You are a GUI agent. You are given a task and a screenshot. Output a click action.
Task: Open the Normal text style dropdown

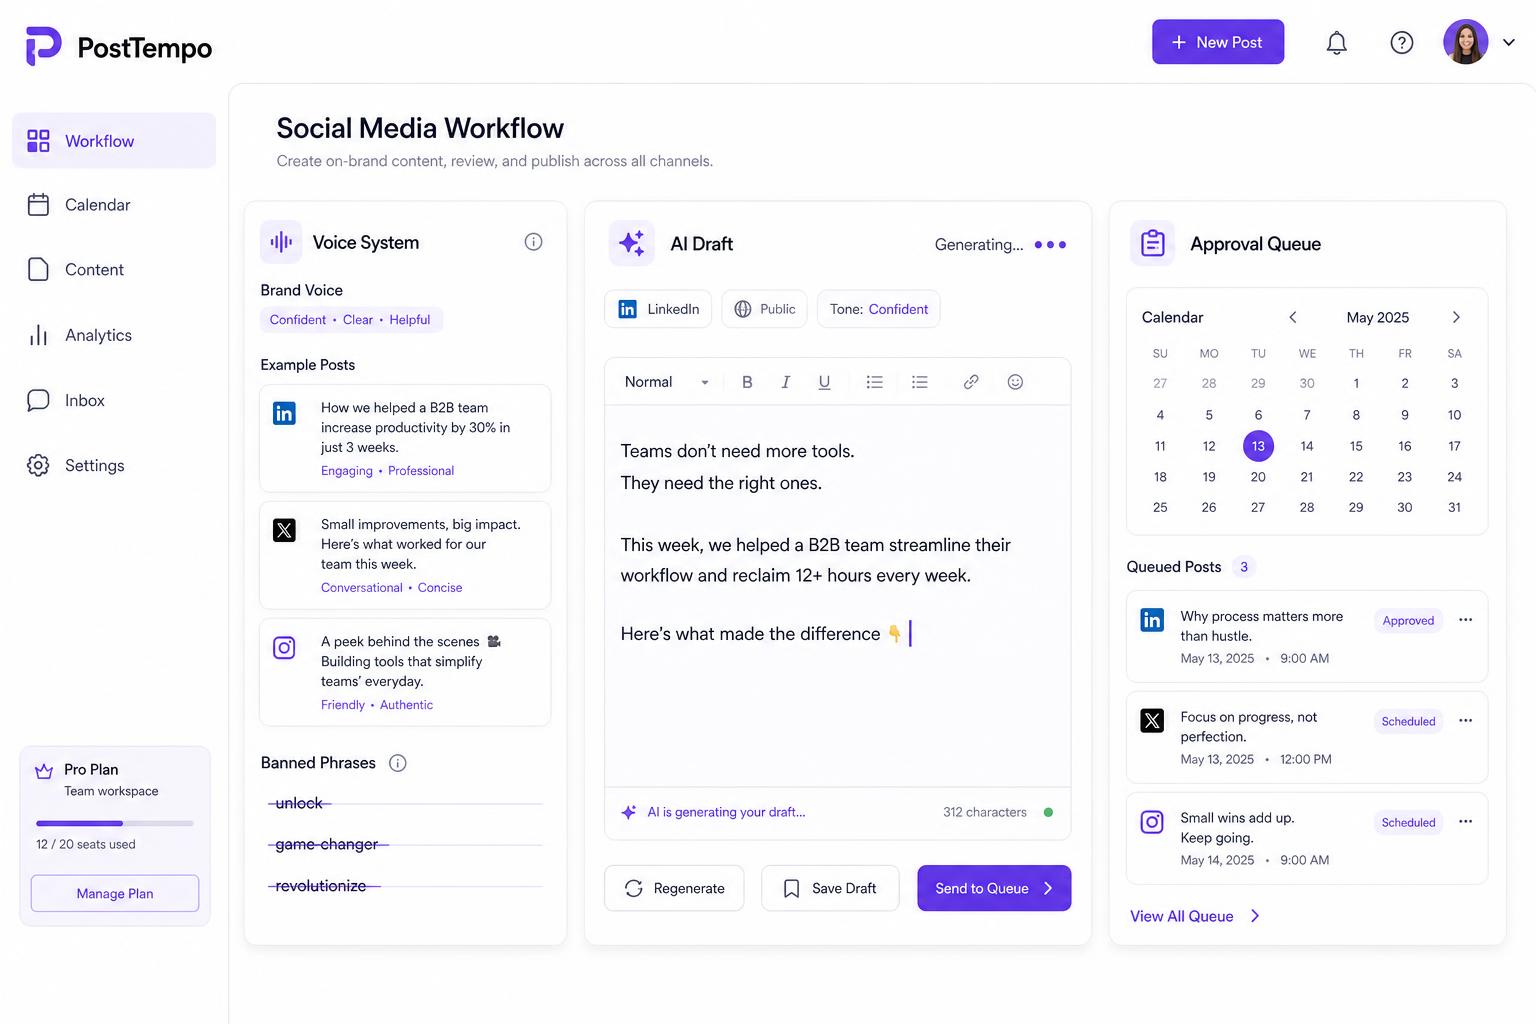coord(666,382)
